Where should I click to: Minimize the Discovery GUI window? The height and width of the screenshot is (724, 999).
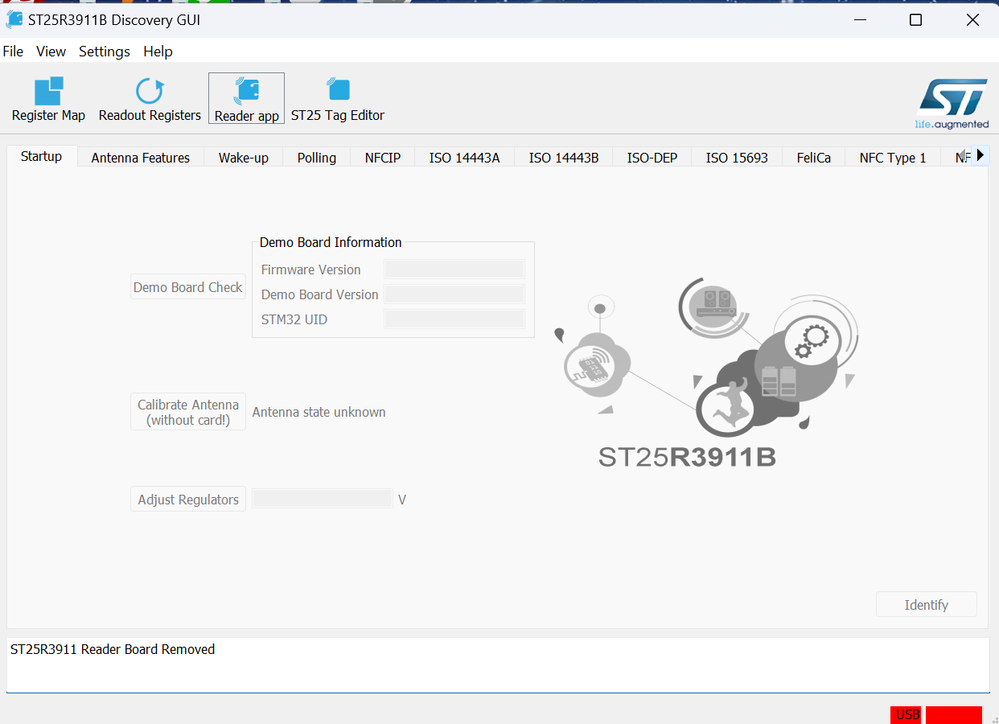coord(860,20)
